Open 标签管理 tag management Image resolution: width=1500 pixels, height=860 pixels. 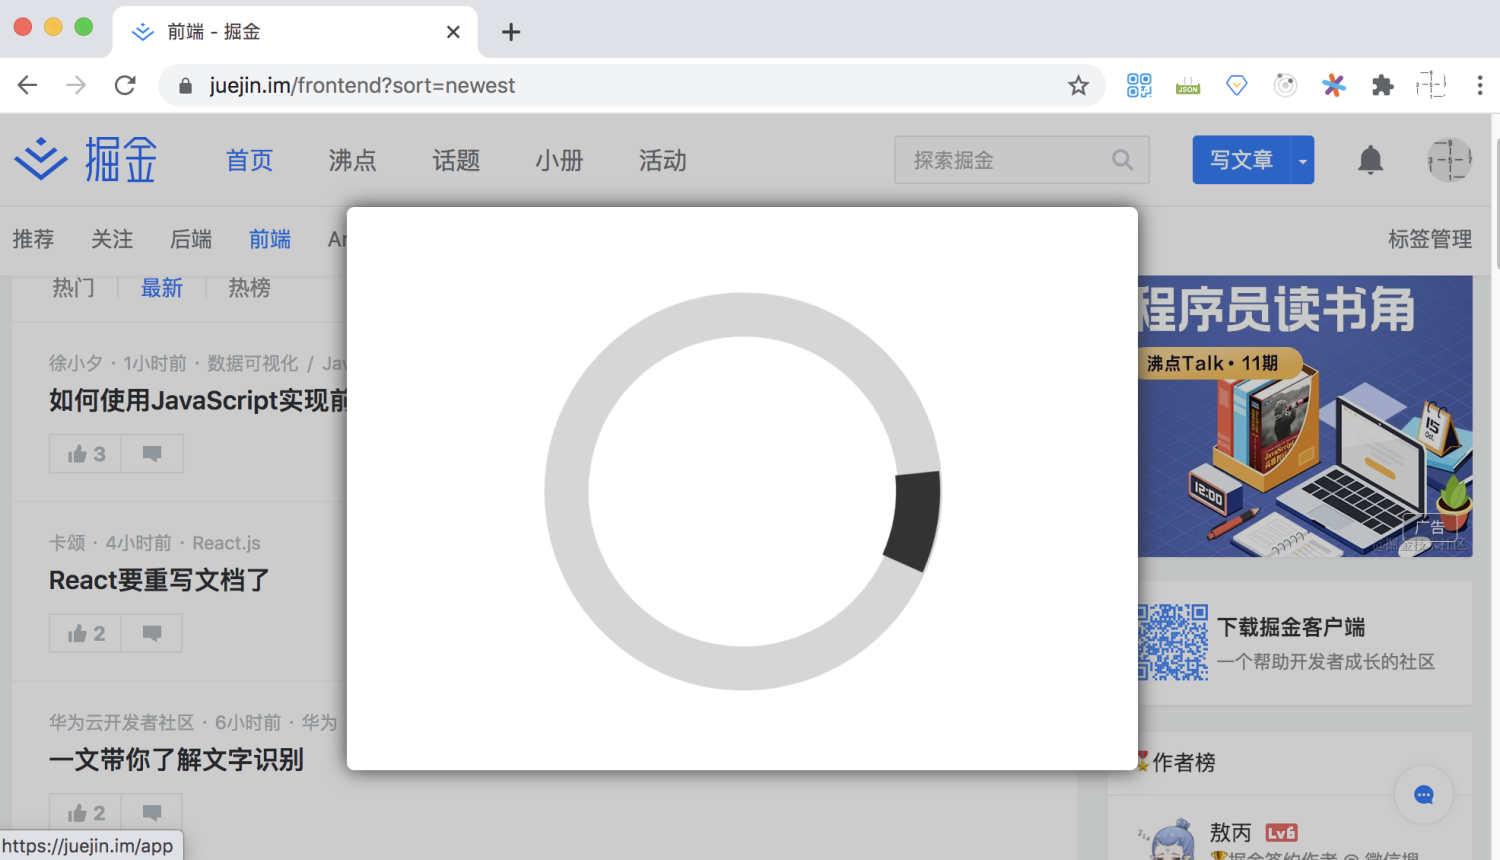(1430, 239)
